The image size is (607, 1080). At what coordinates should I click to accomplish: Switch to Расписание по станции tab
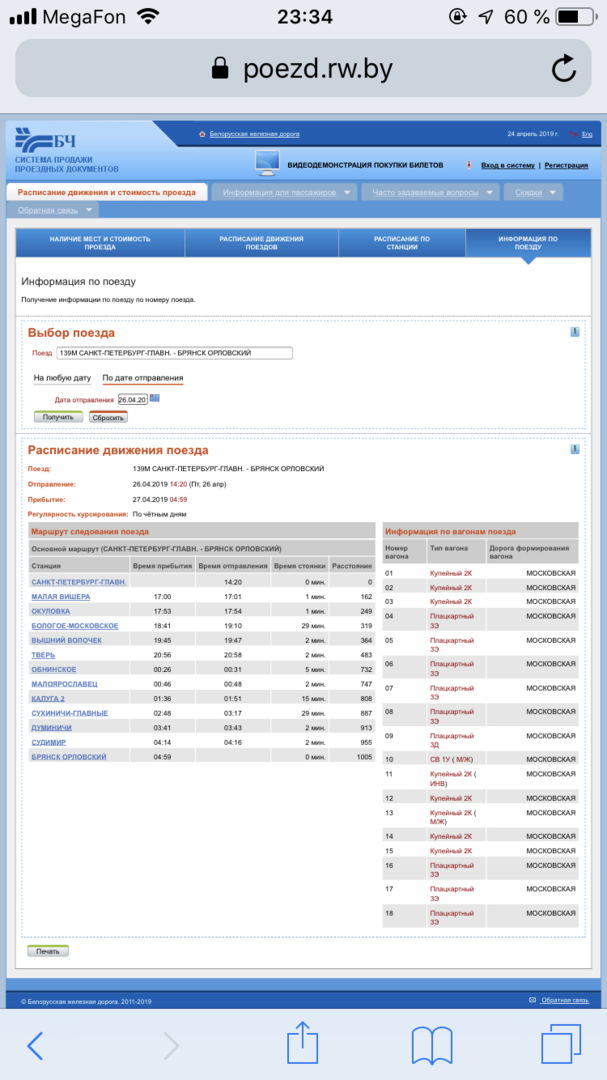(401, 244)
